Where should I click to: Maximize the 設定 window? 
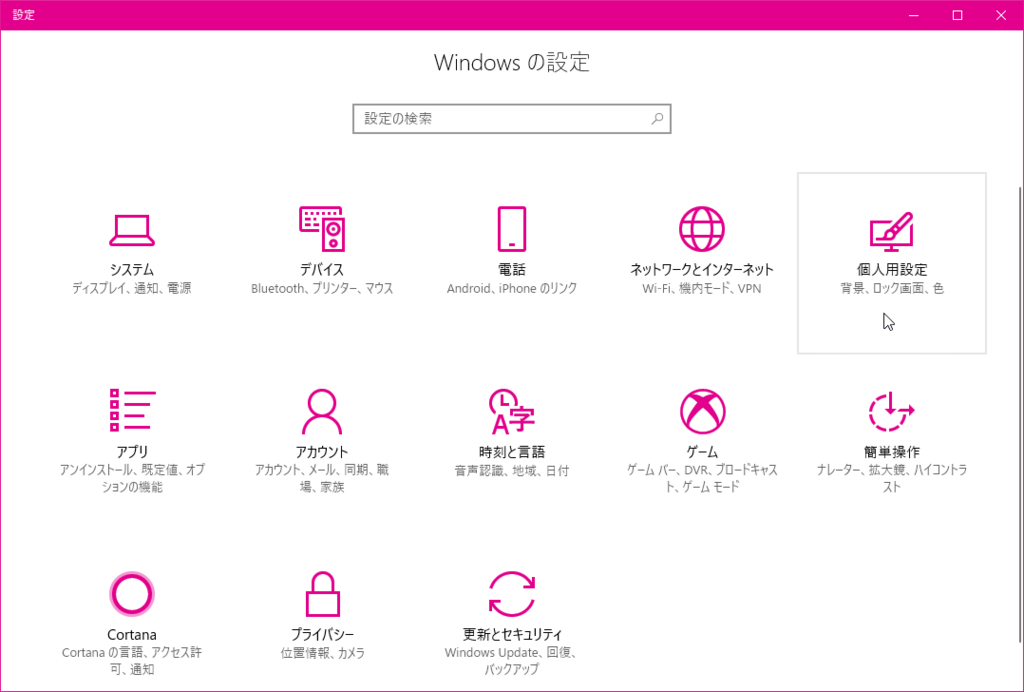(x=957, y=15)
